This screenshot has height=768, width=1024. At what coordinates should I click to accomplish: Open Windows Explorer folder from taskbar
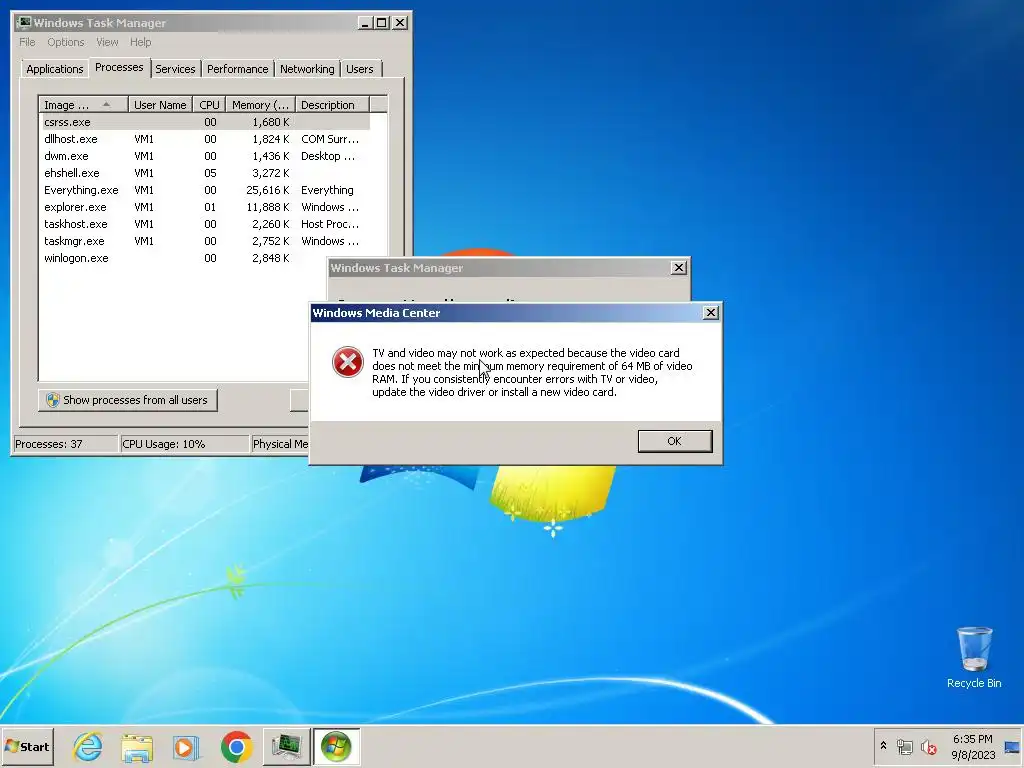[x=137, y=747]
